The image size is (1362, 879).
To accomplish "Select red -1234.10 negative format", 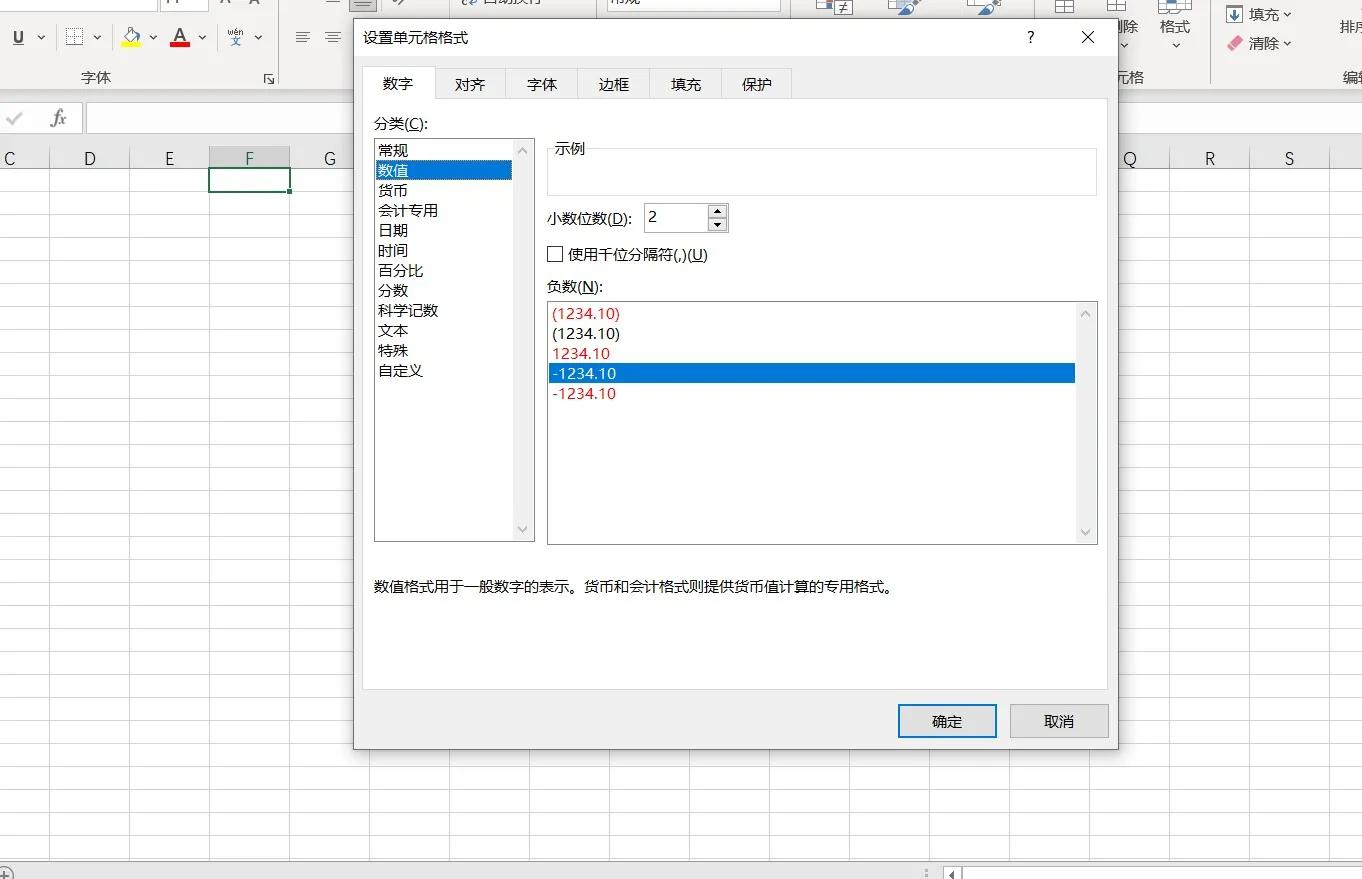I will click(812, 394).
